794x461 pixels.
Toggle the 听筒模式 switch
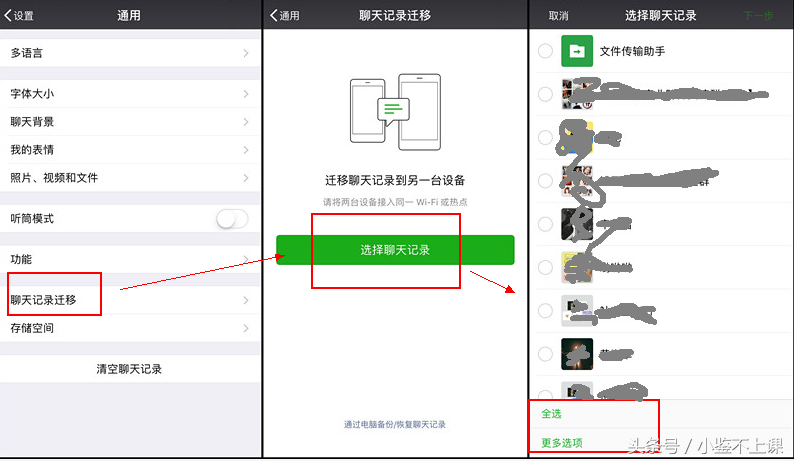(x=232, y=219)
